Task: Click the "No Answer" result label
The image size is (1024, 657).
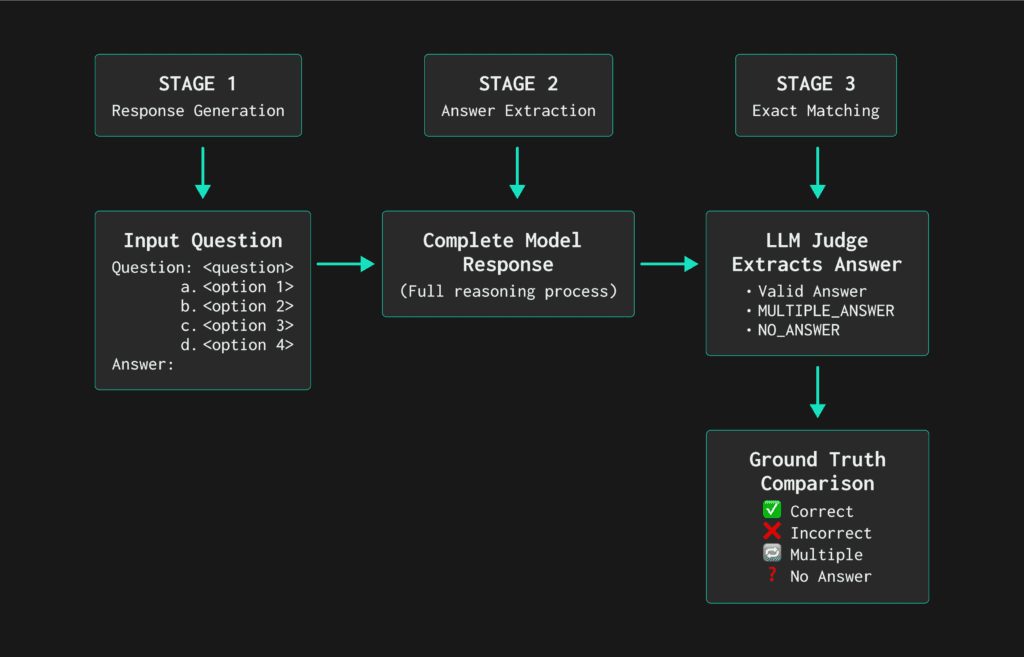Action: pyautogui.click(x=831, y=576)
